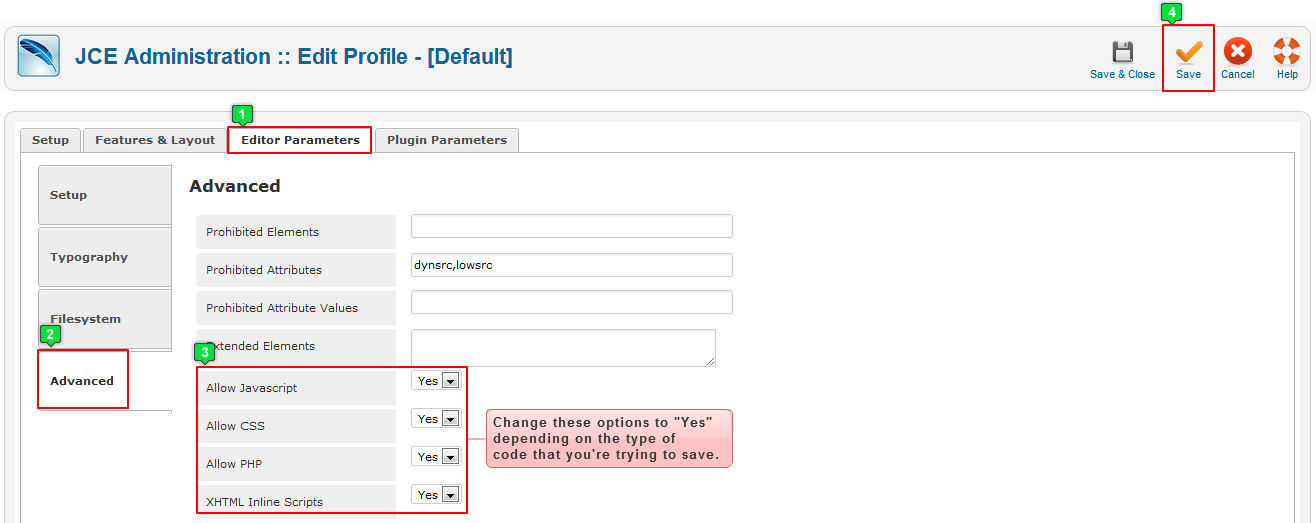Screen dimensions: 1316x523
Task: Click the JCE Administration Edit Profile title
Action: (294, 57)
